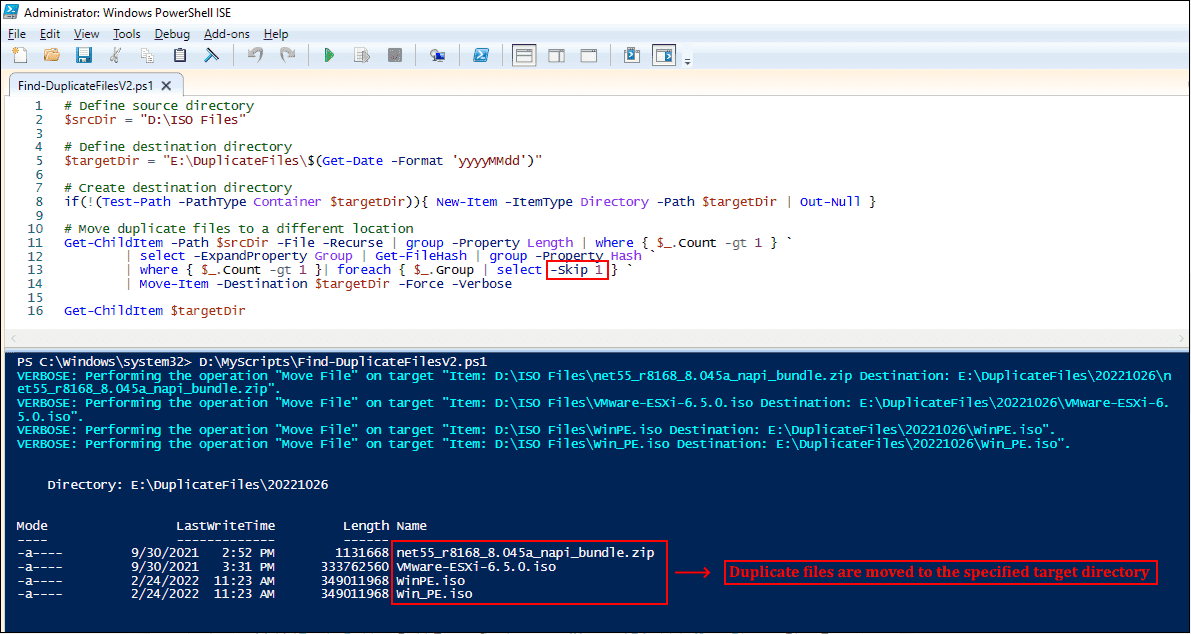Viewport: 1191px width, 634px height.
Task: Start PowerShell.exe in separate window icon
Action: point(481,55)
